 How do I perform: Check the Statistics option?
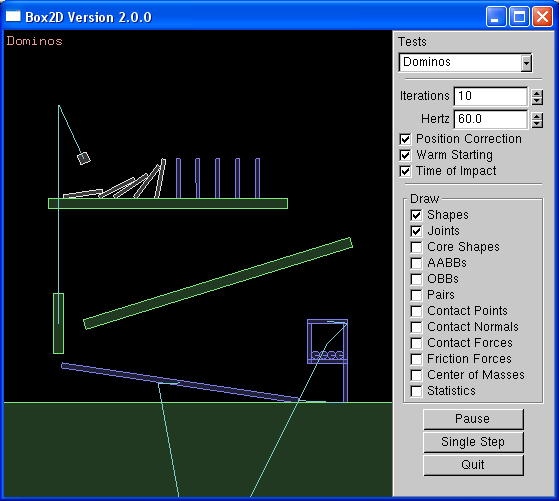[x=416, y=391]
